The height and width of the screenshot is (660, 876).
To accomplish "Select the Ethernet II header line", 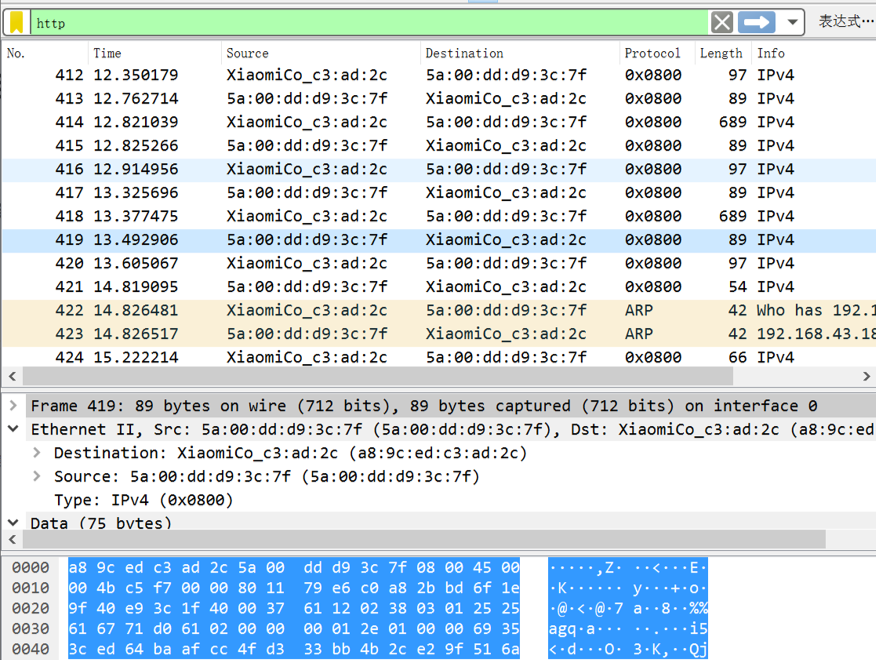I will 451,429.
